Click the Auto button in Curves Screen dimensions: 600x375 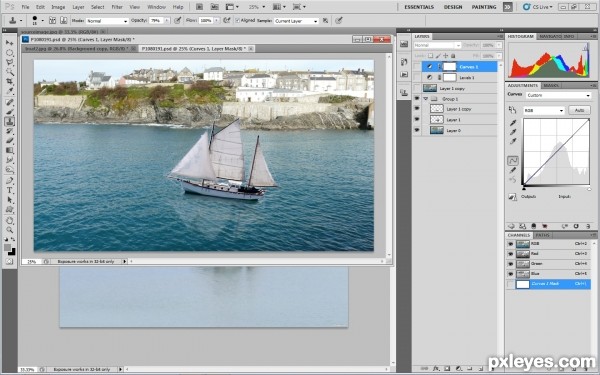tap(579, 110)
